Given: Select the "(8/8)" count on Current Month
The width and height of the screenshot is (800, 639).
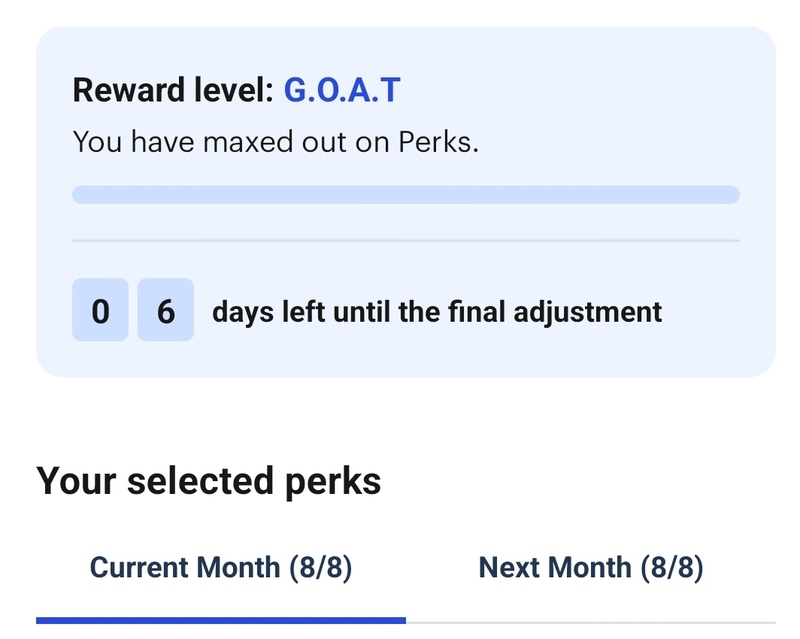Looking at the screenshot, I should 320,568.
